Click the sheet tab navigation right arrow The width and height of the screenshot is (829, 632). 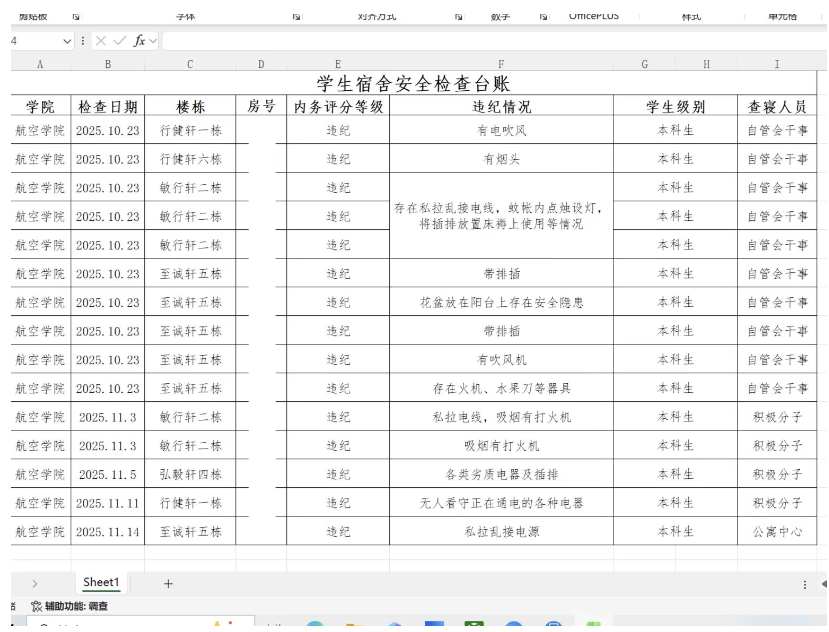pyautogui.click(x=35, y=584)
